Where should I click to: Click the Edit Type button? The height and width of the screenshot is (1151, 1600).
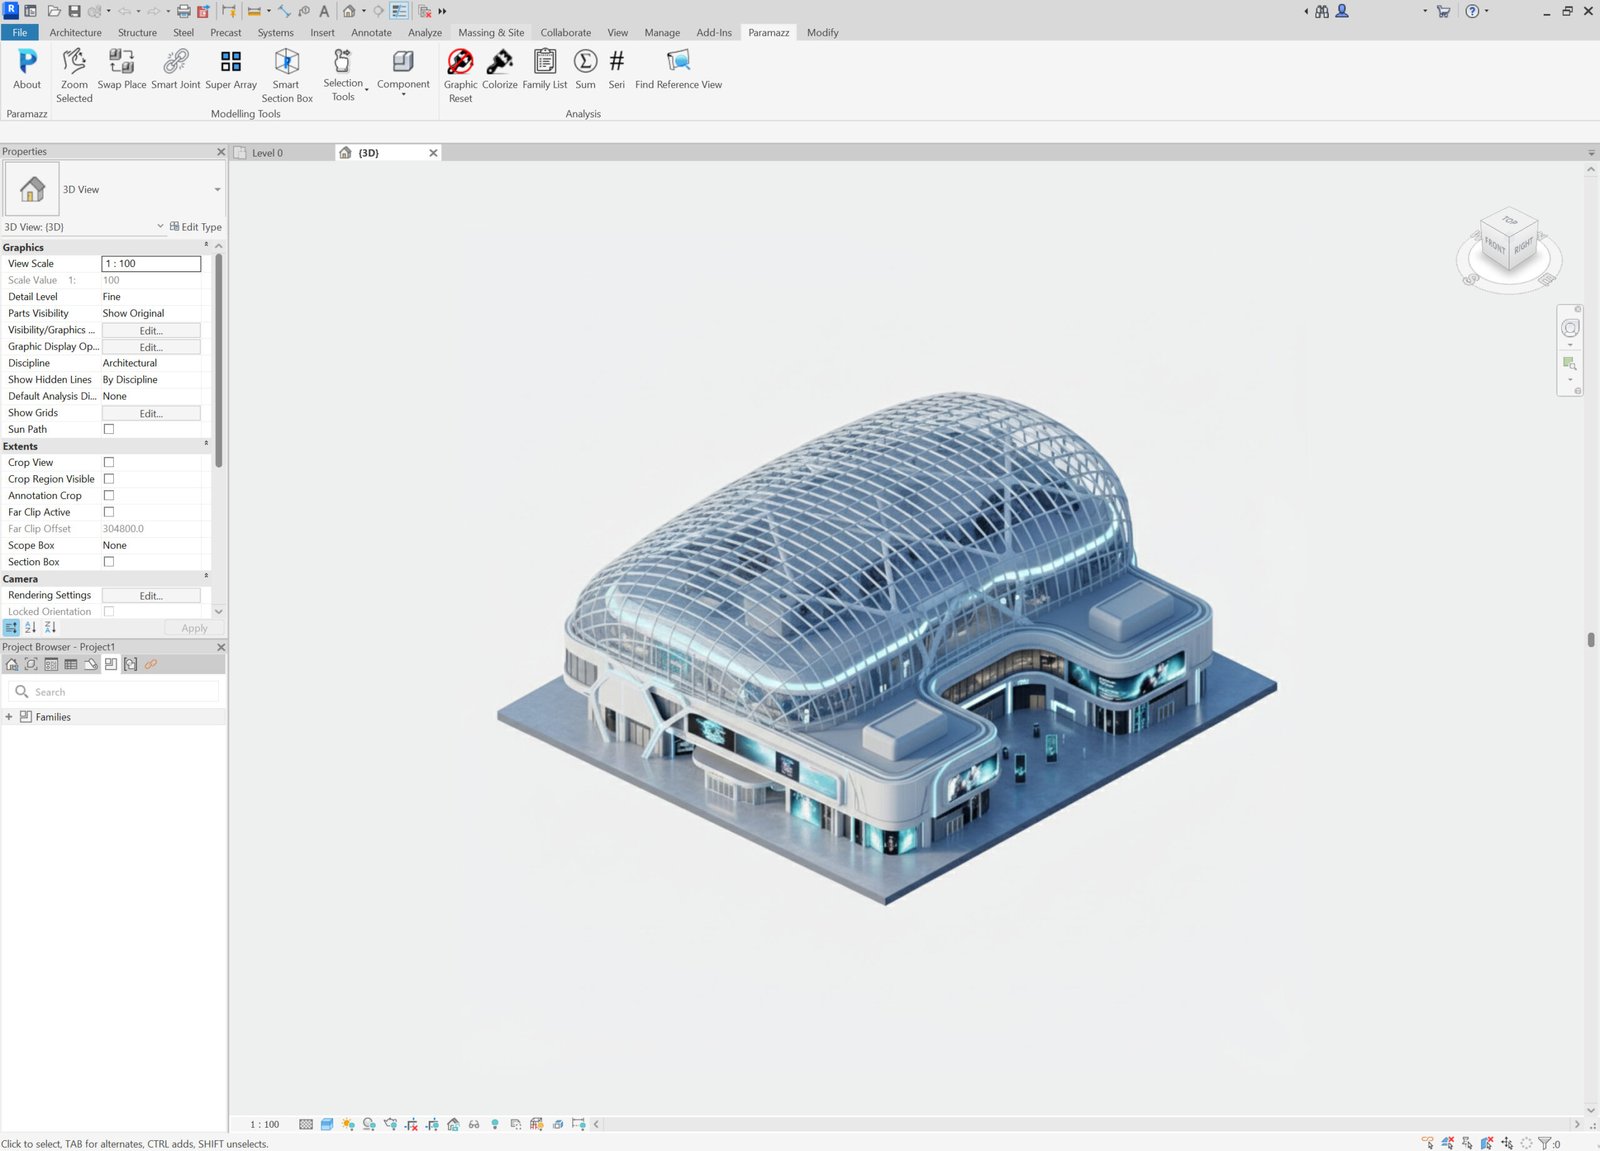(196, 227)
